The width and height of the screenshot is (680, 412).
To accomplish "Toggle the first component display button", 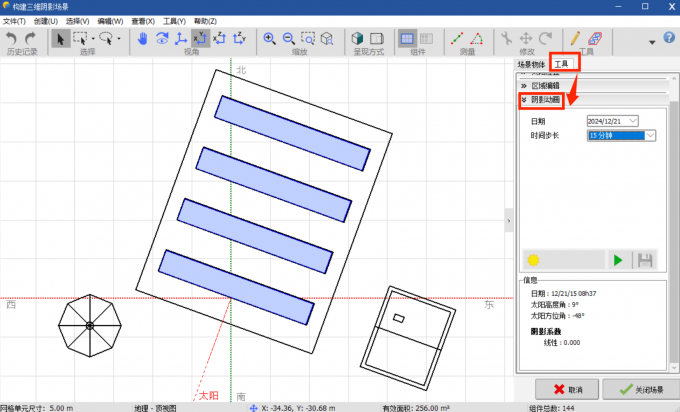I will click(409, 38).
